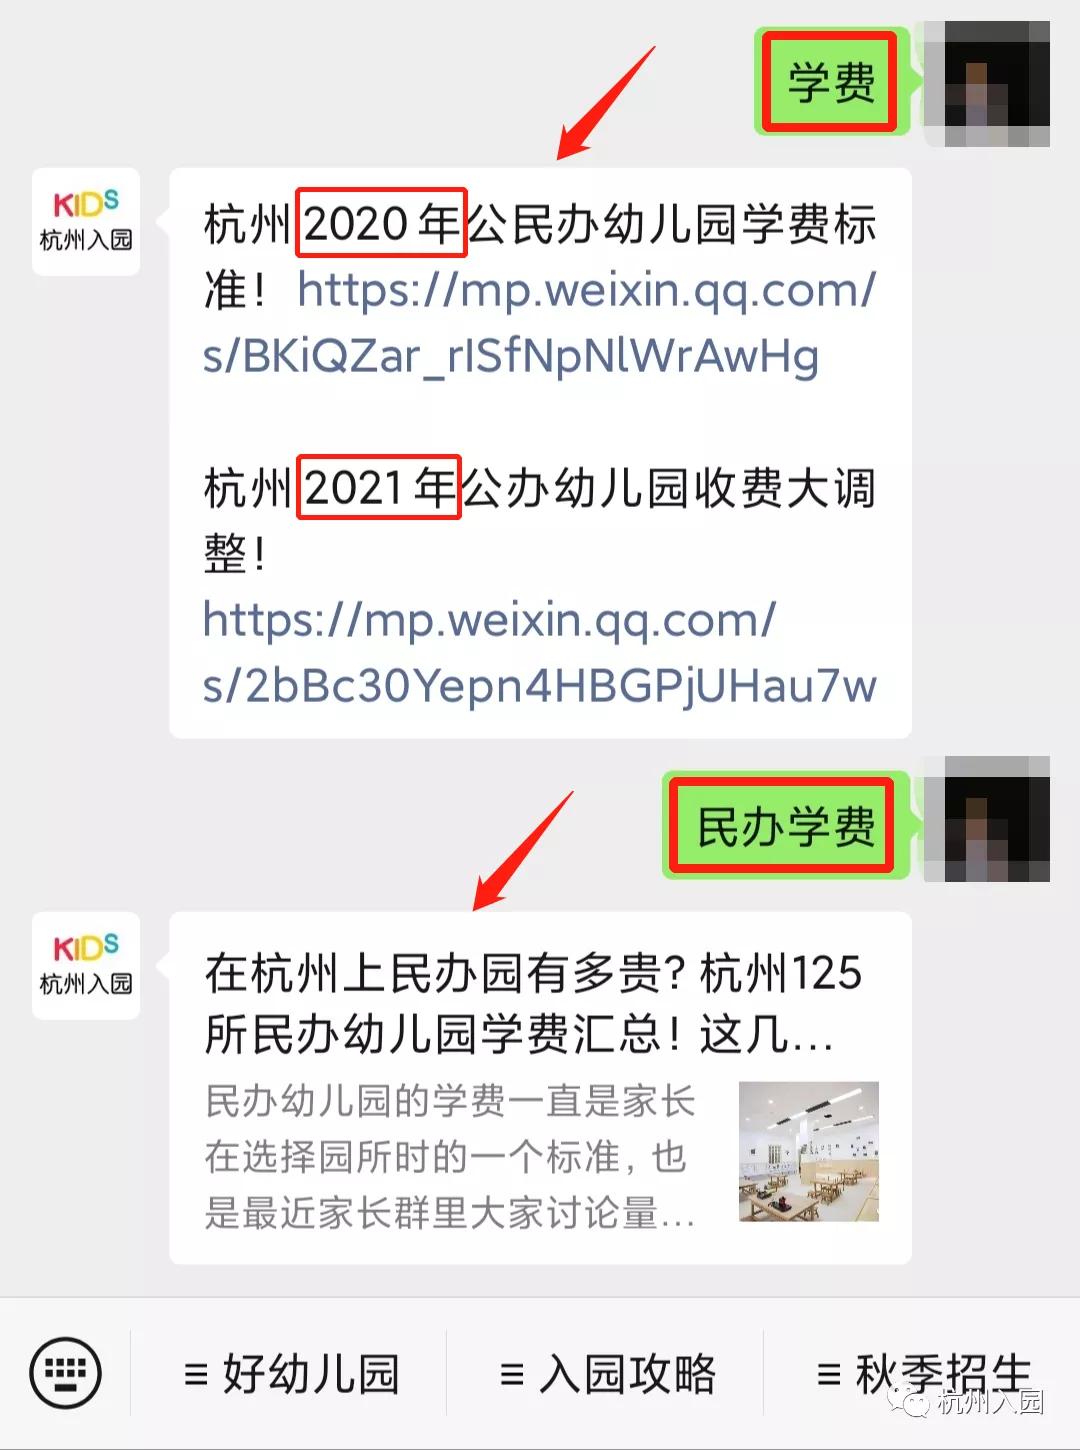Select the green 学费 sent message bubble
Viewport: 1080px width, 1450px height.
click(x=831, y=82)
